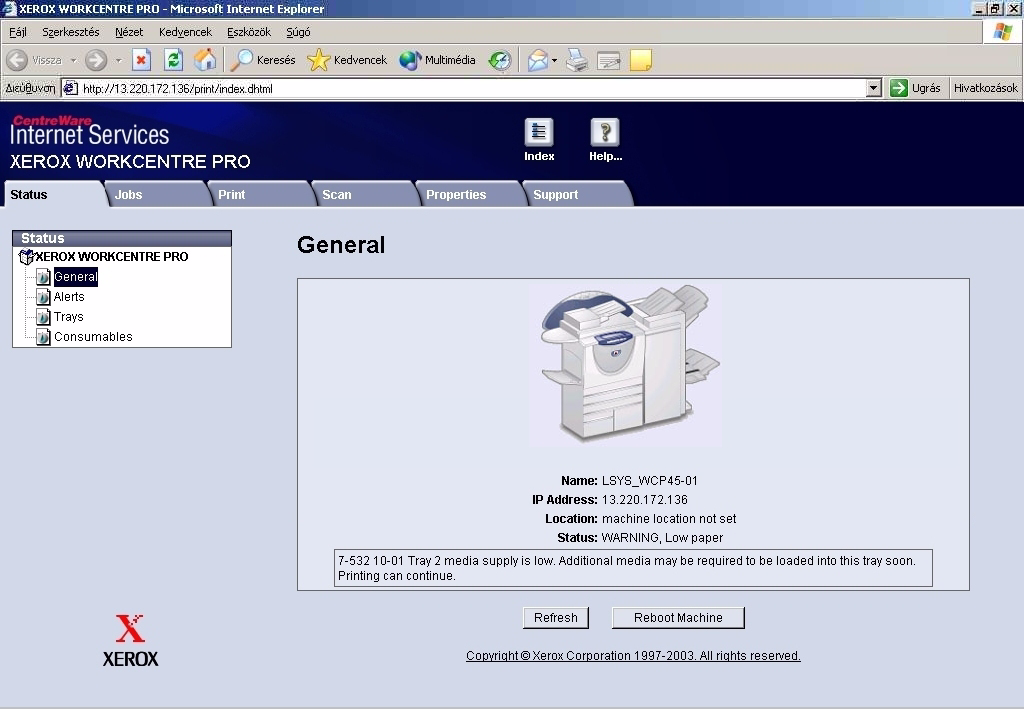This screenshot has width=1024, height=709.
Task: Click the name value LSYS_WCP45-01
Action: pyautogui.click(x=649, y=481)
